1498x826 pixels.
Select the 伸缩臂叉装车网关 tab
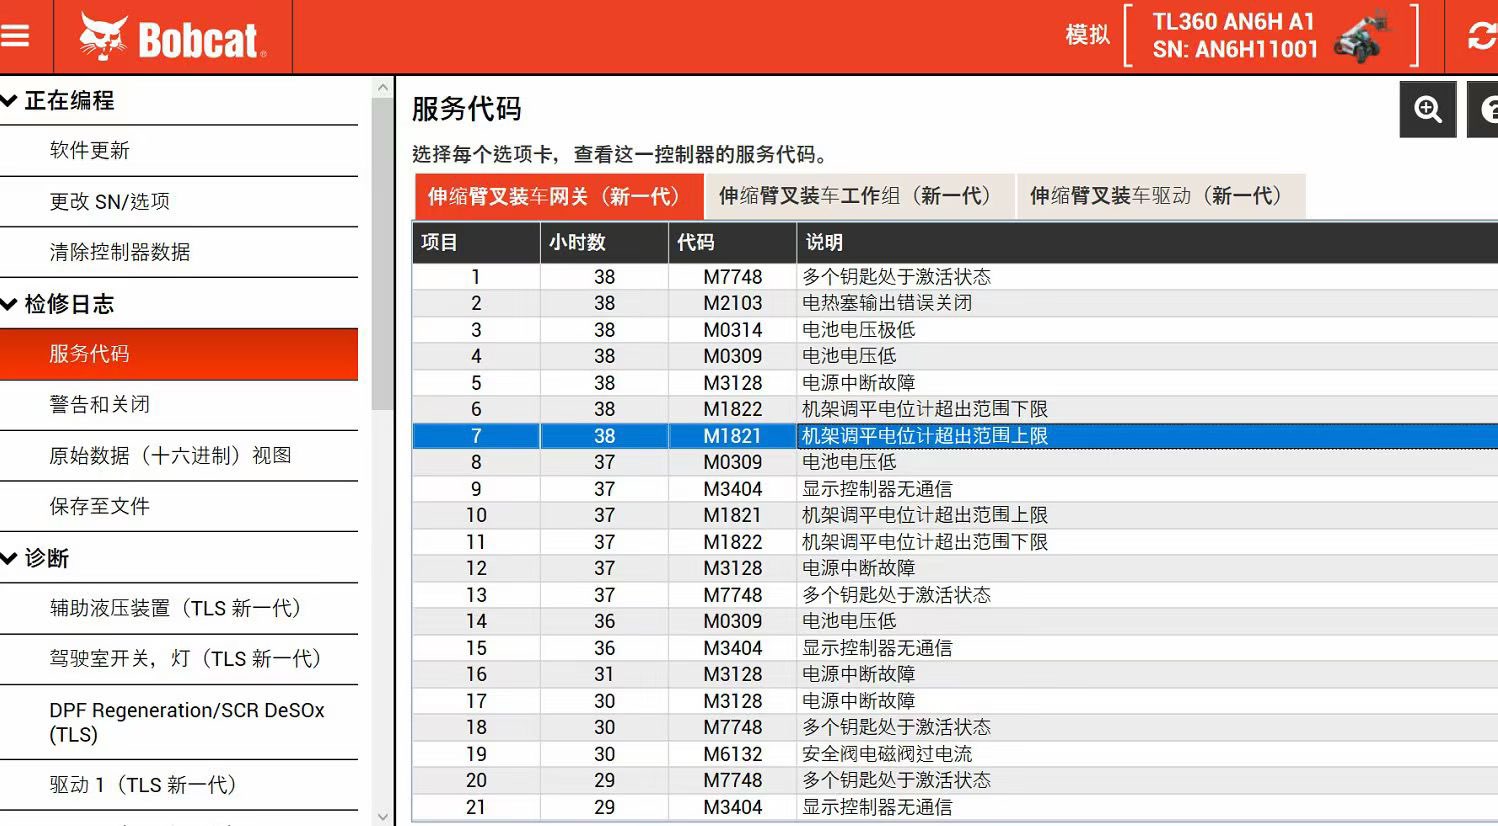[x=557, y=196]
